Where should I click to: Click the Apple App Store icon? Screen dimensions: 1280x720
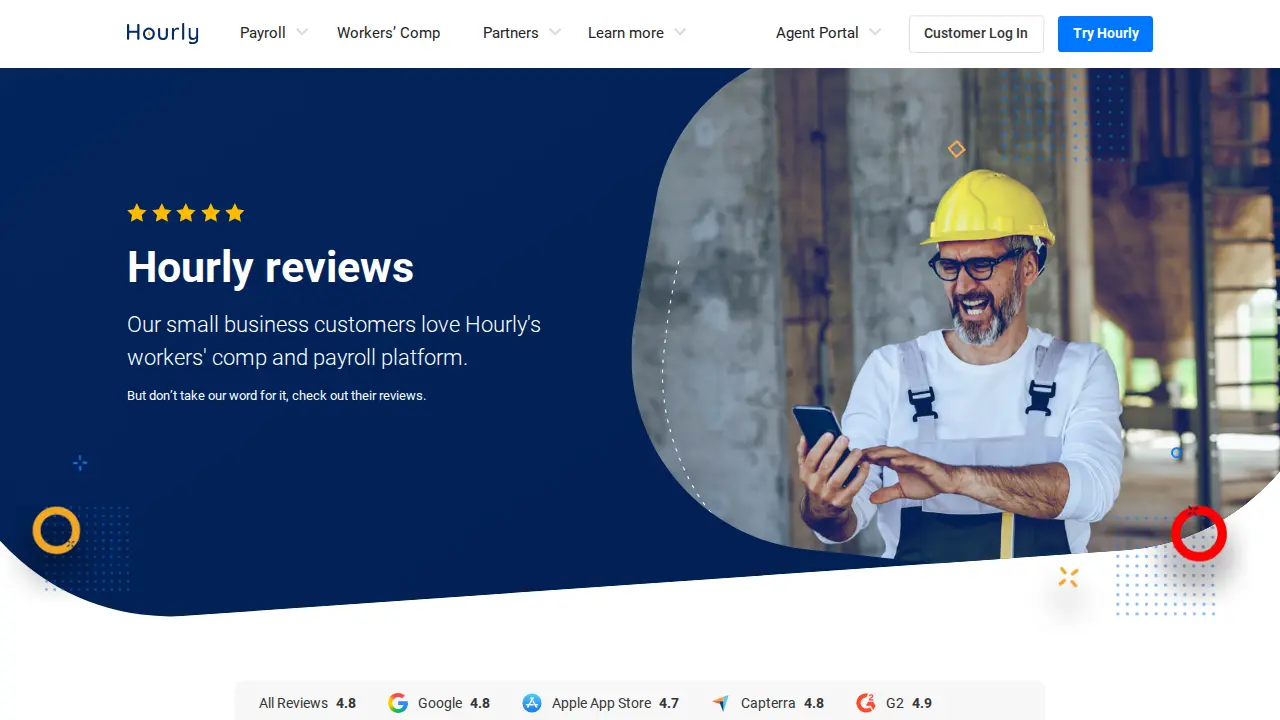(532, 703)
